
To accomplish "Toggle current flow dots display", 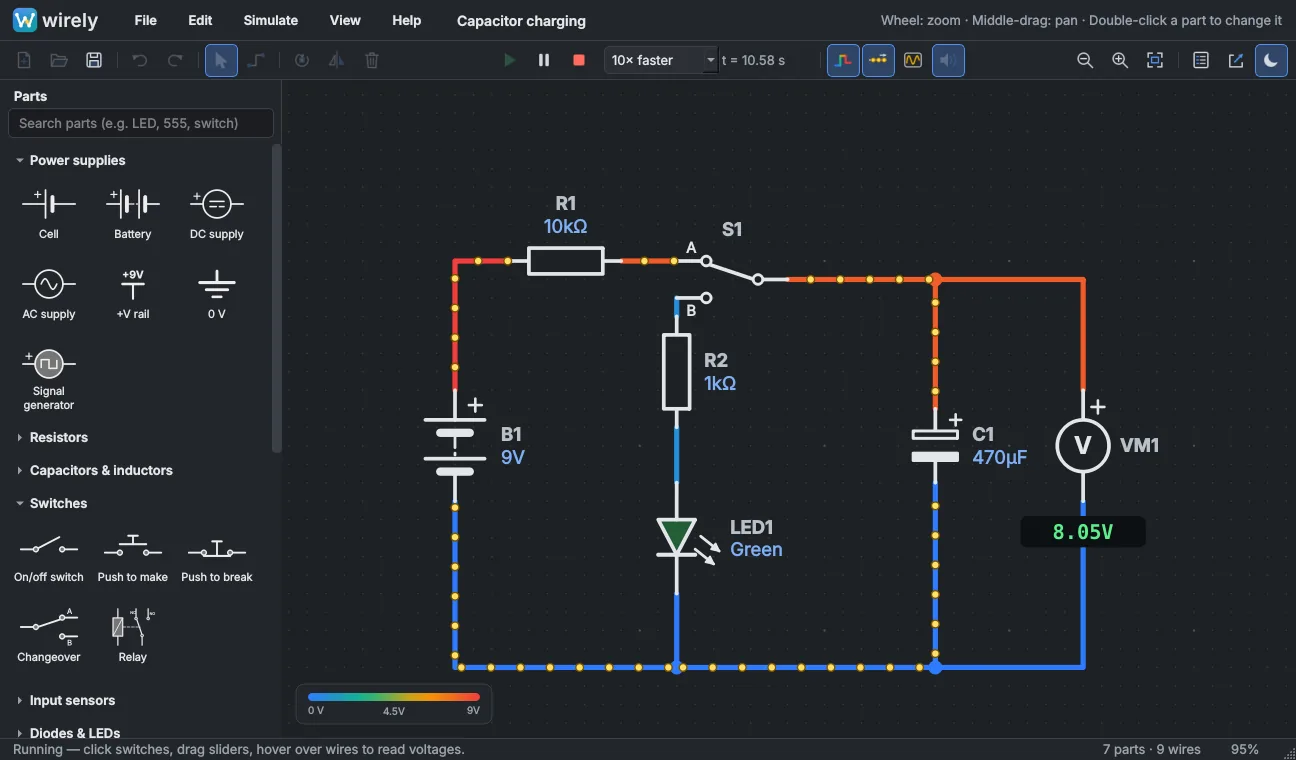I will (x=878, y=60).
